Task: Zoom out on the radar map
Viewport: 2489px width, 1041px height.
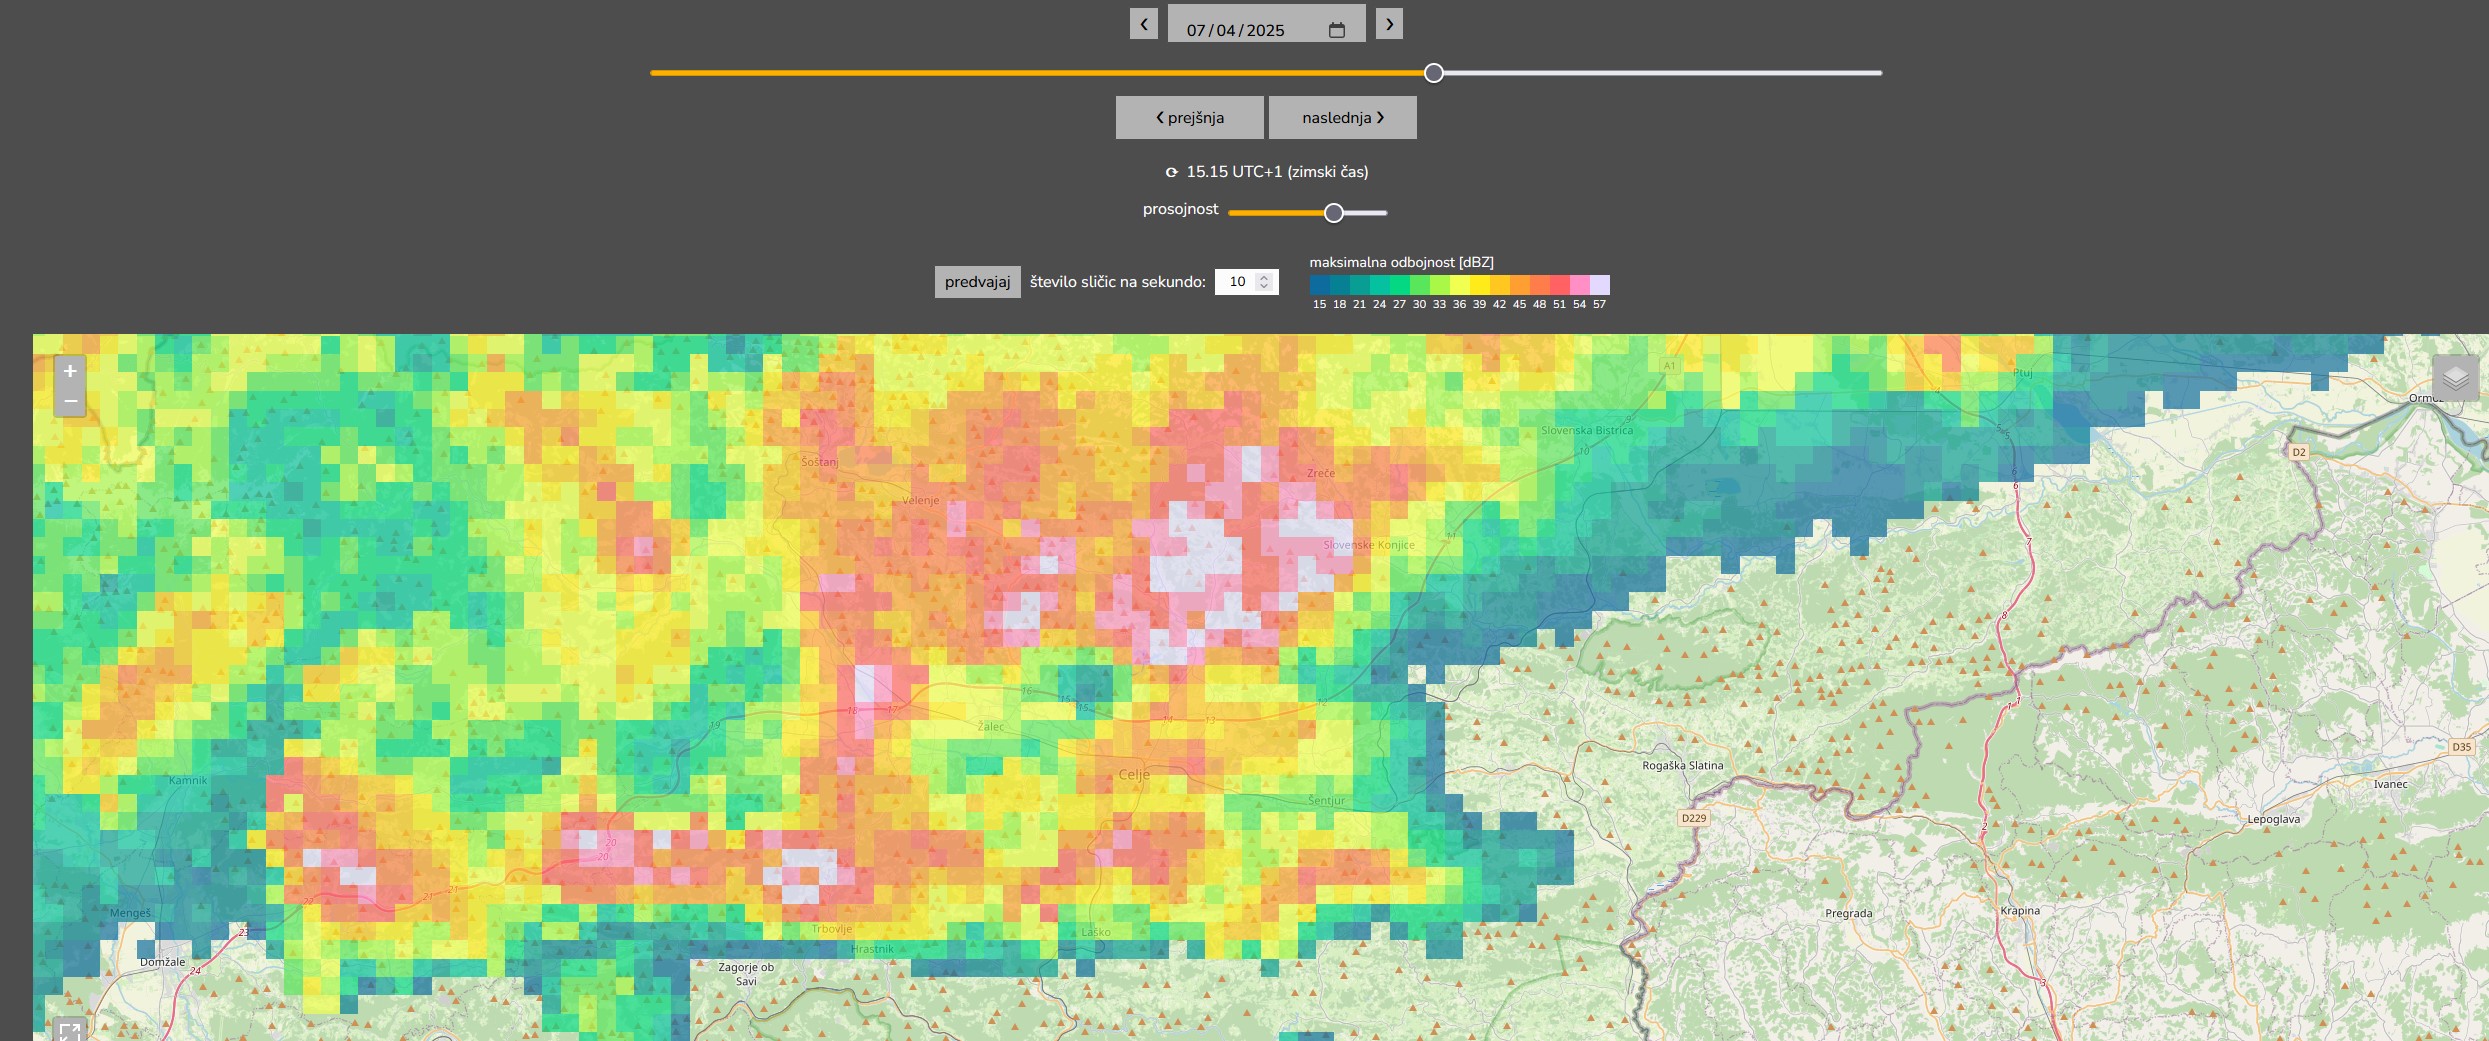Action: click(x=70, y=401)
